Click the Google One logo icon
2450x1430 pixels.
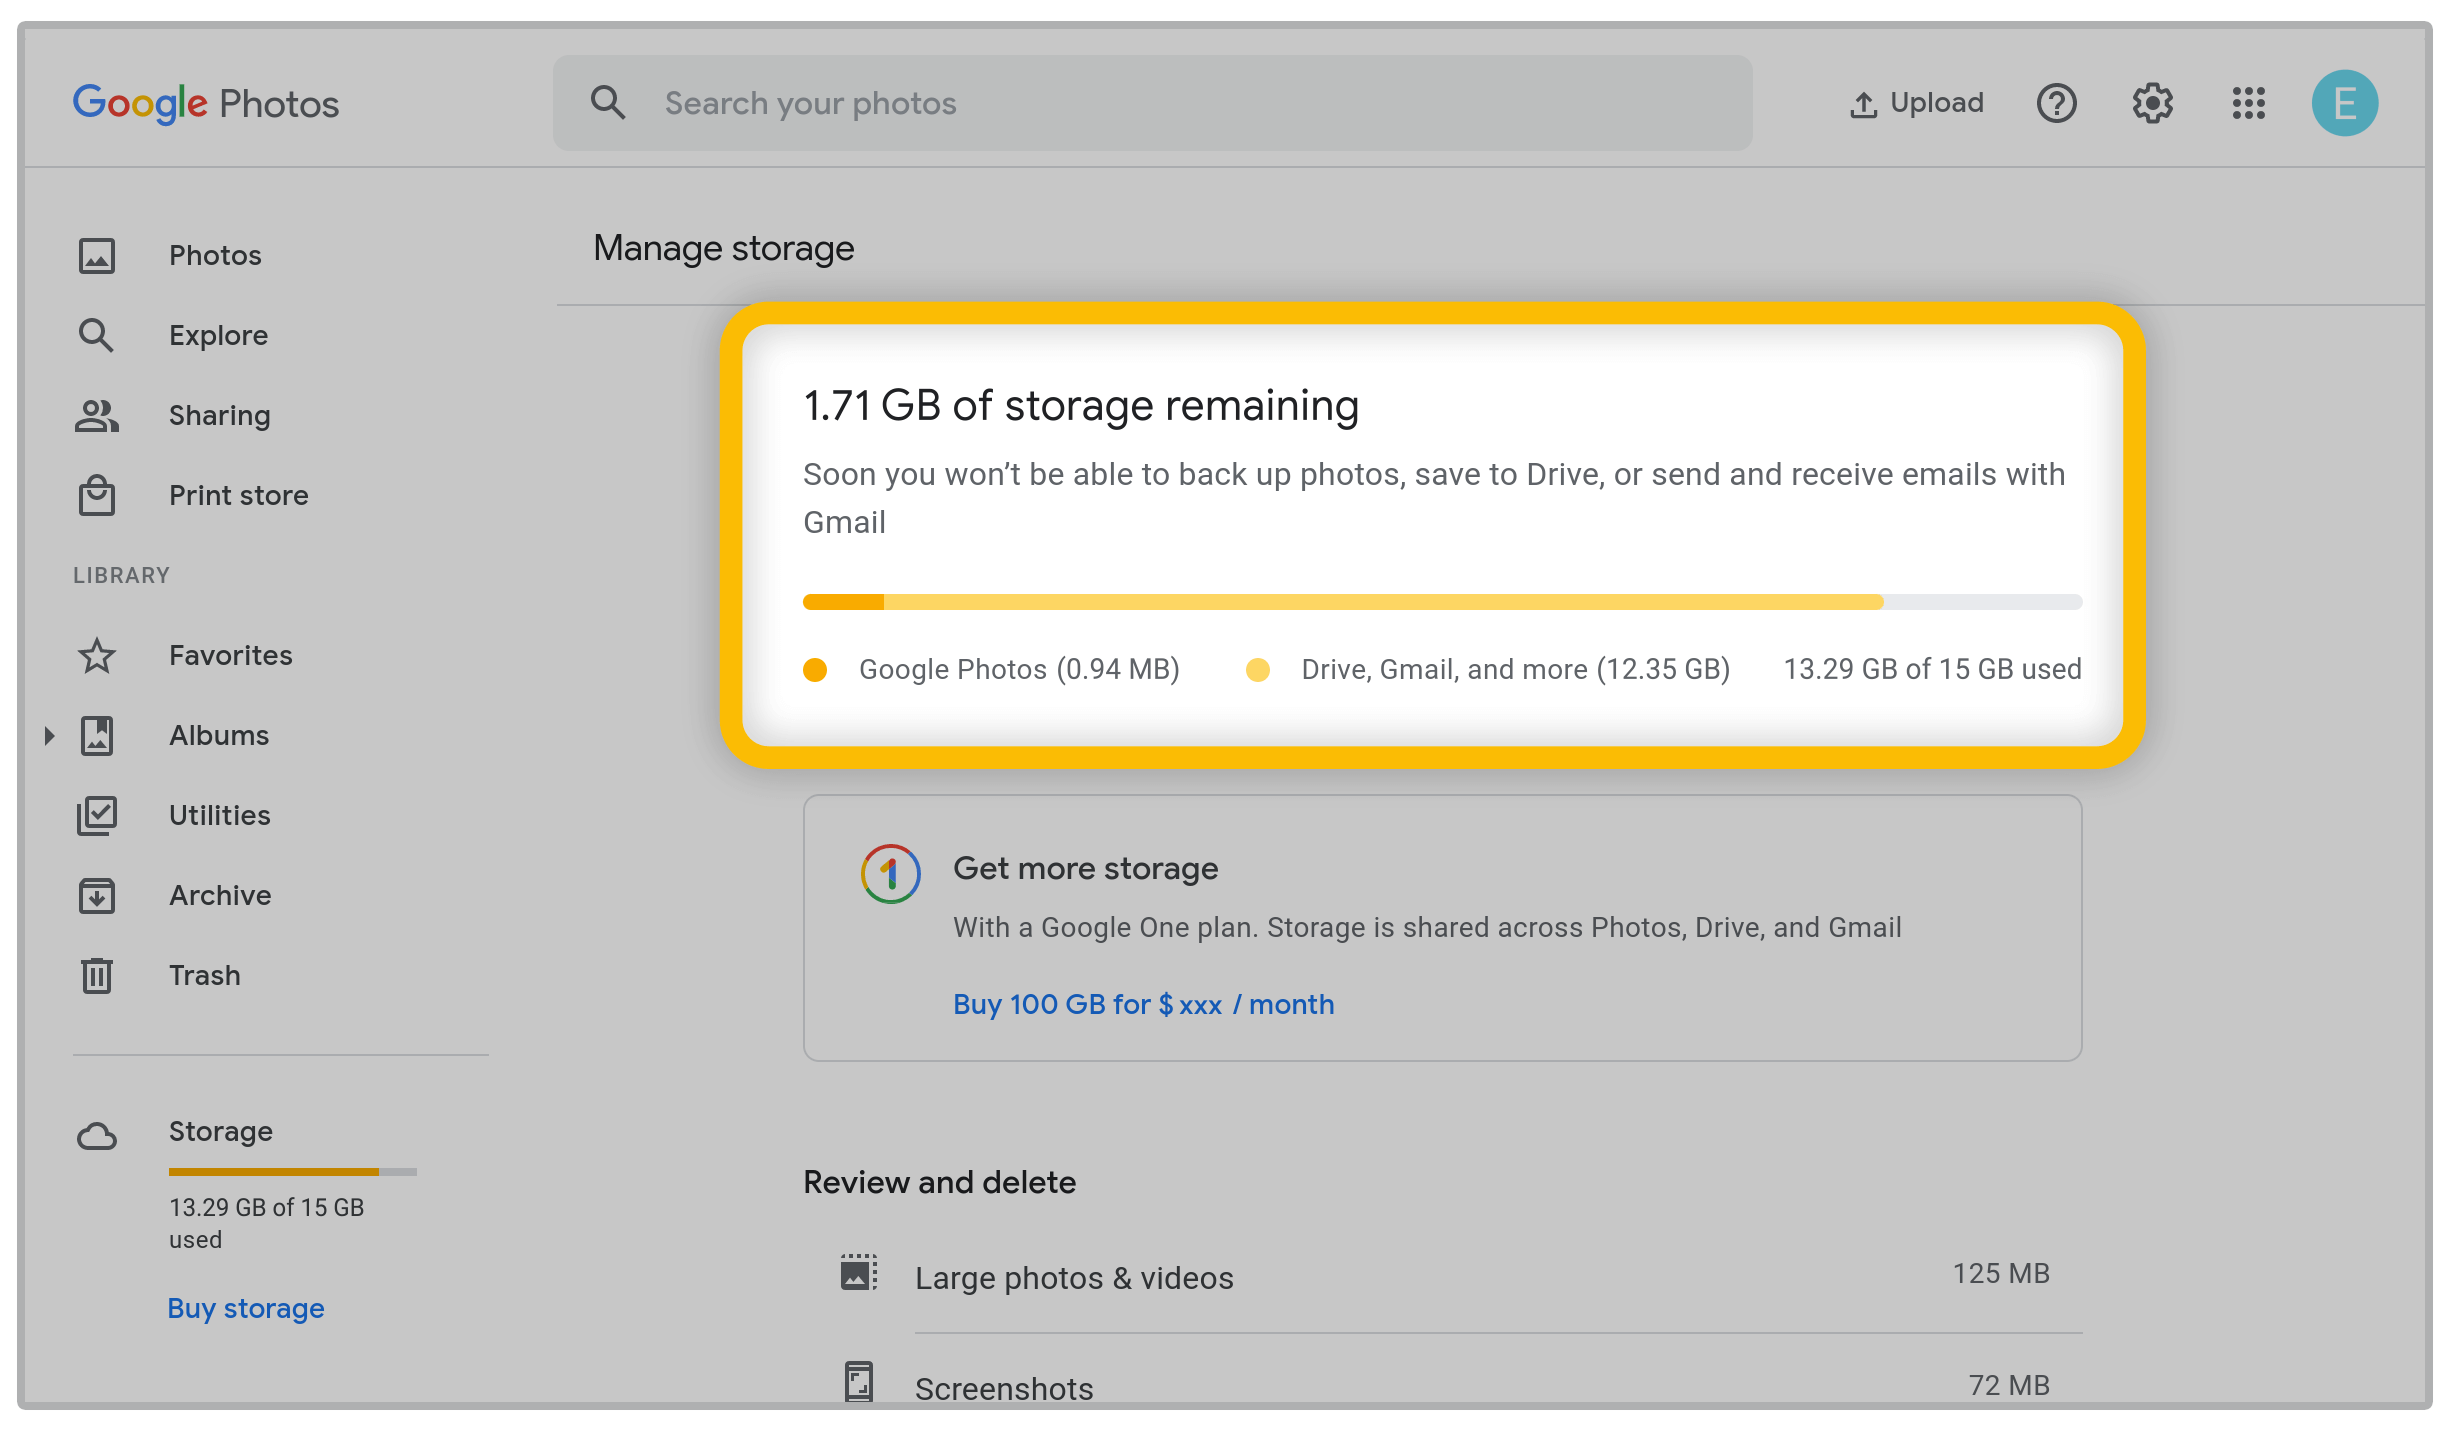point(890,874)
